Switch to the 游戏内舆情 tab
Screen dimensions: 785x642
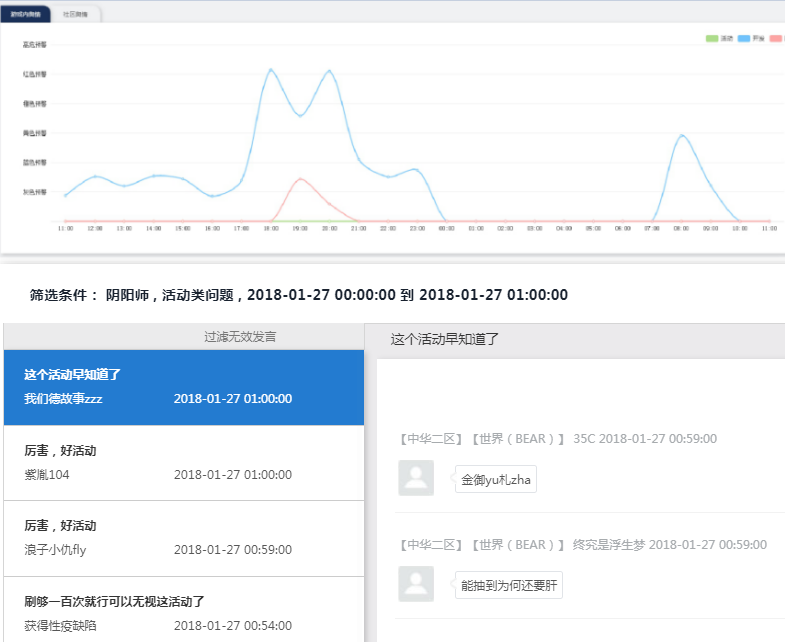point(26,16)
